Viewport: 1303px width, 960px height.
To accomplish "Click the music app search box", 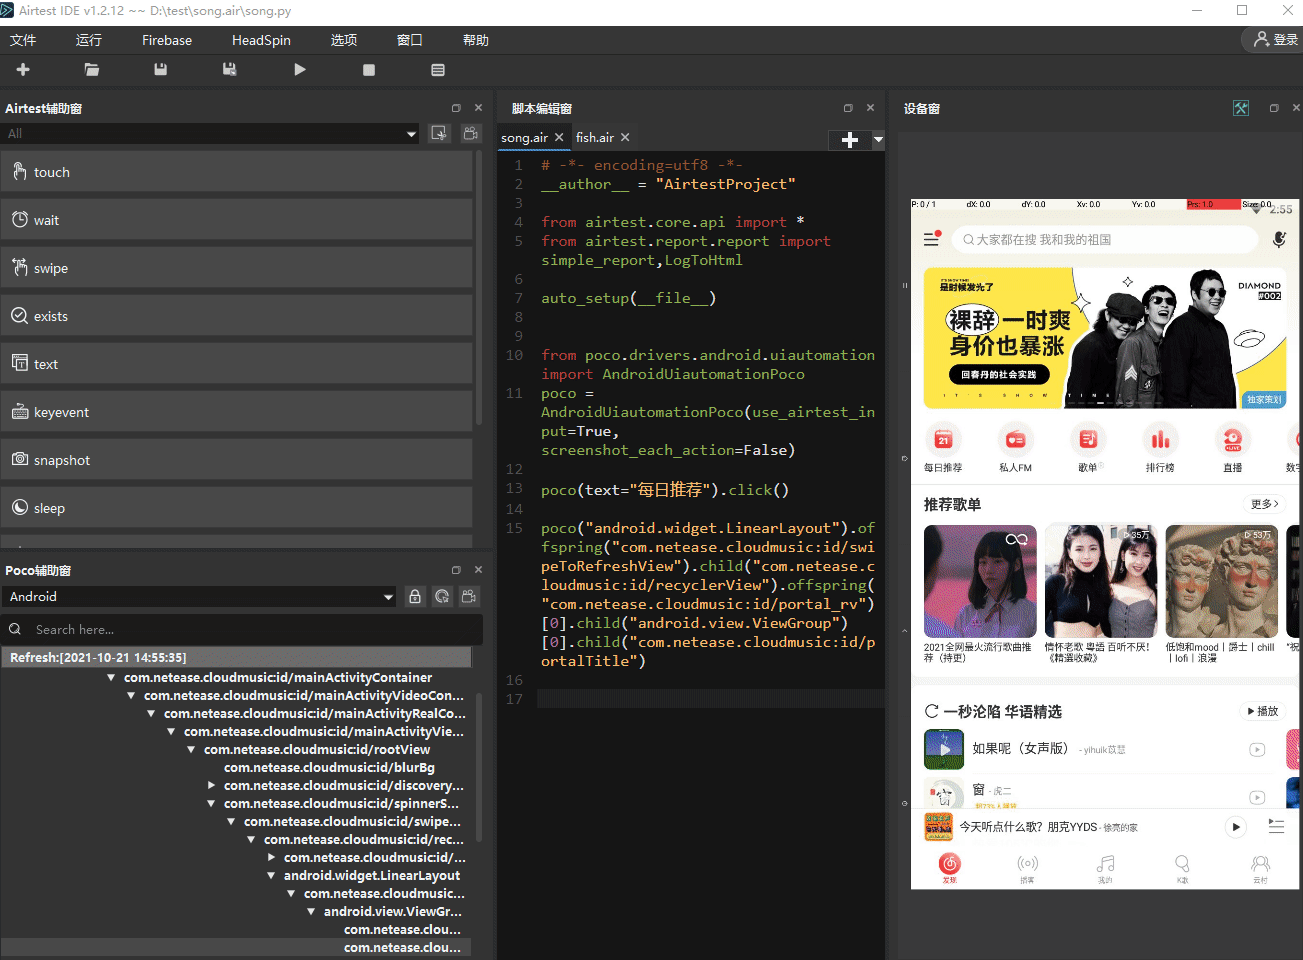I will tap(1107, 240).
